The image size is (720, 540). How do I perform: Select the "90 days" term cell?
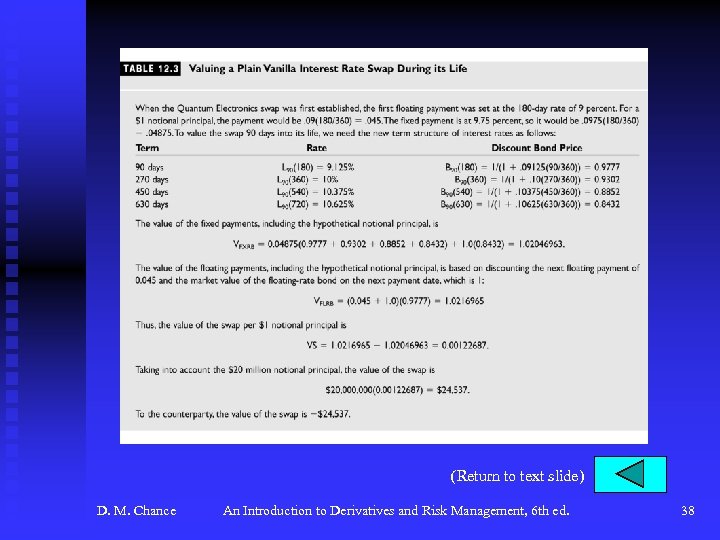149,167
